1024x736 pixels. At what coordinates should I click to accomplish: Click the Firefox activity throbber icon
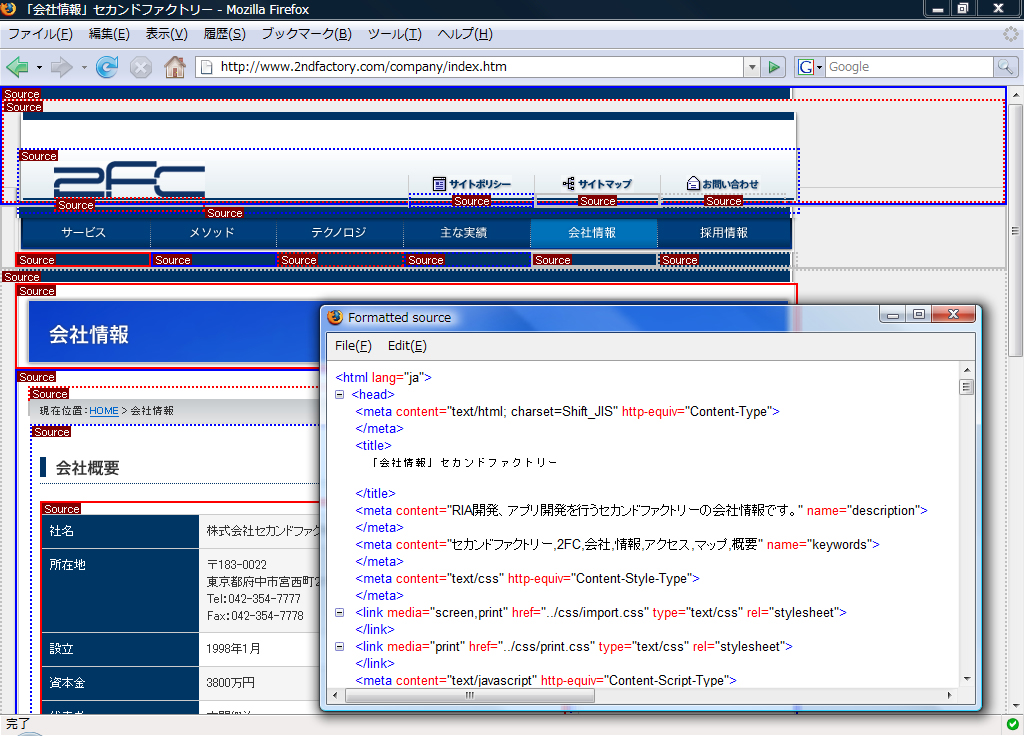click(x=1011, y=34)
